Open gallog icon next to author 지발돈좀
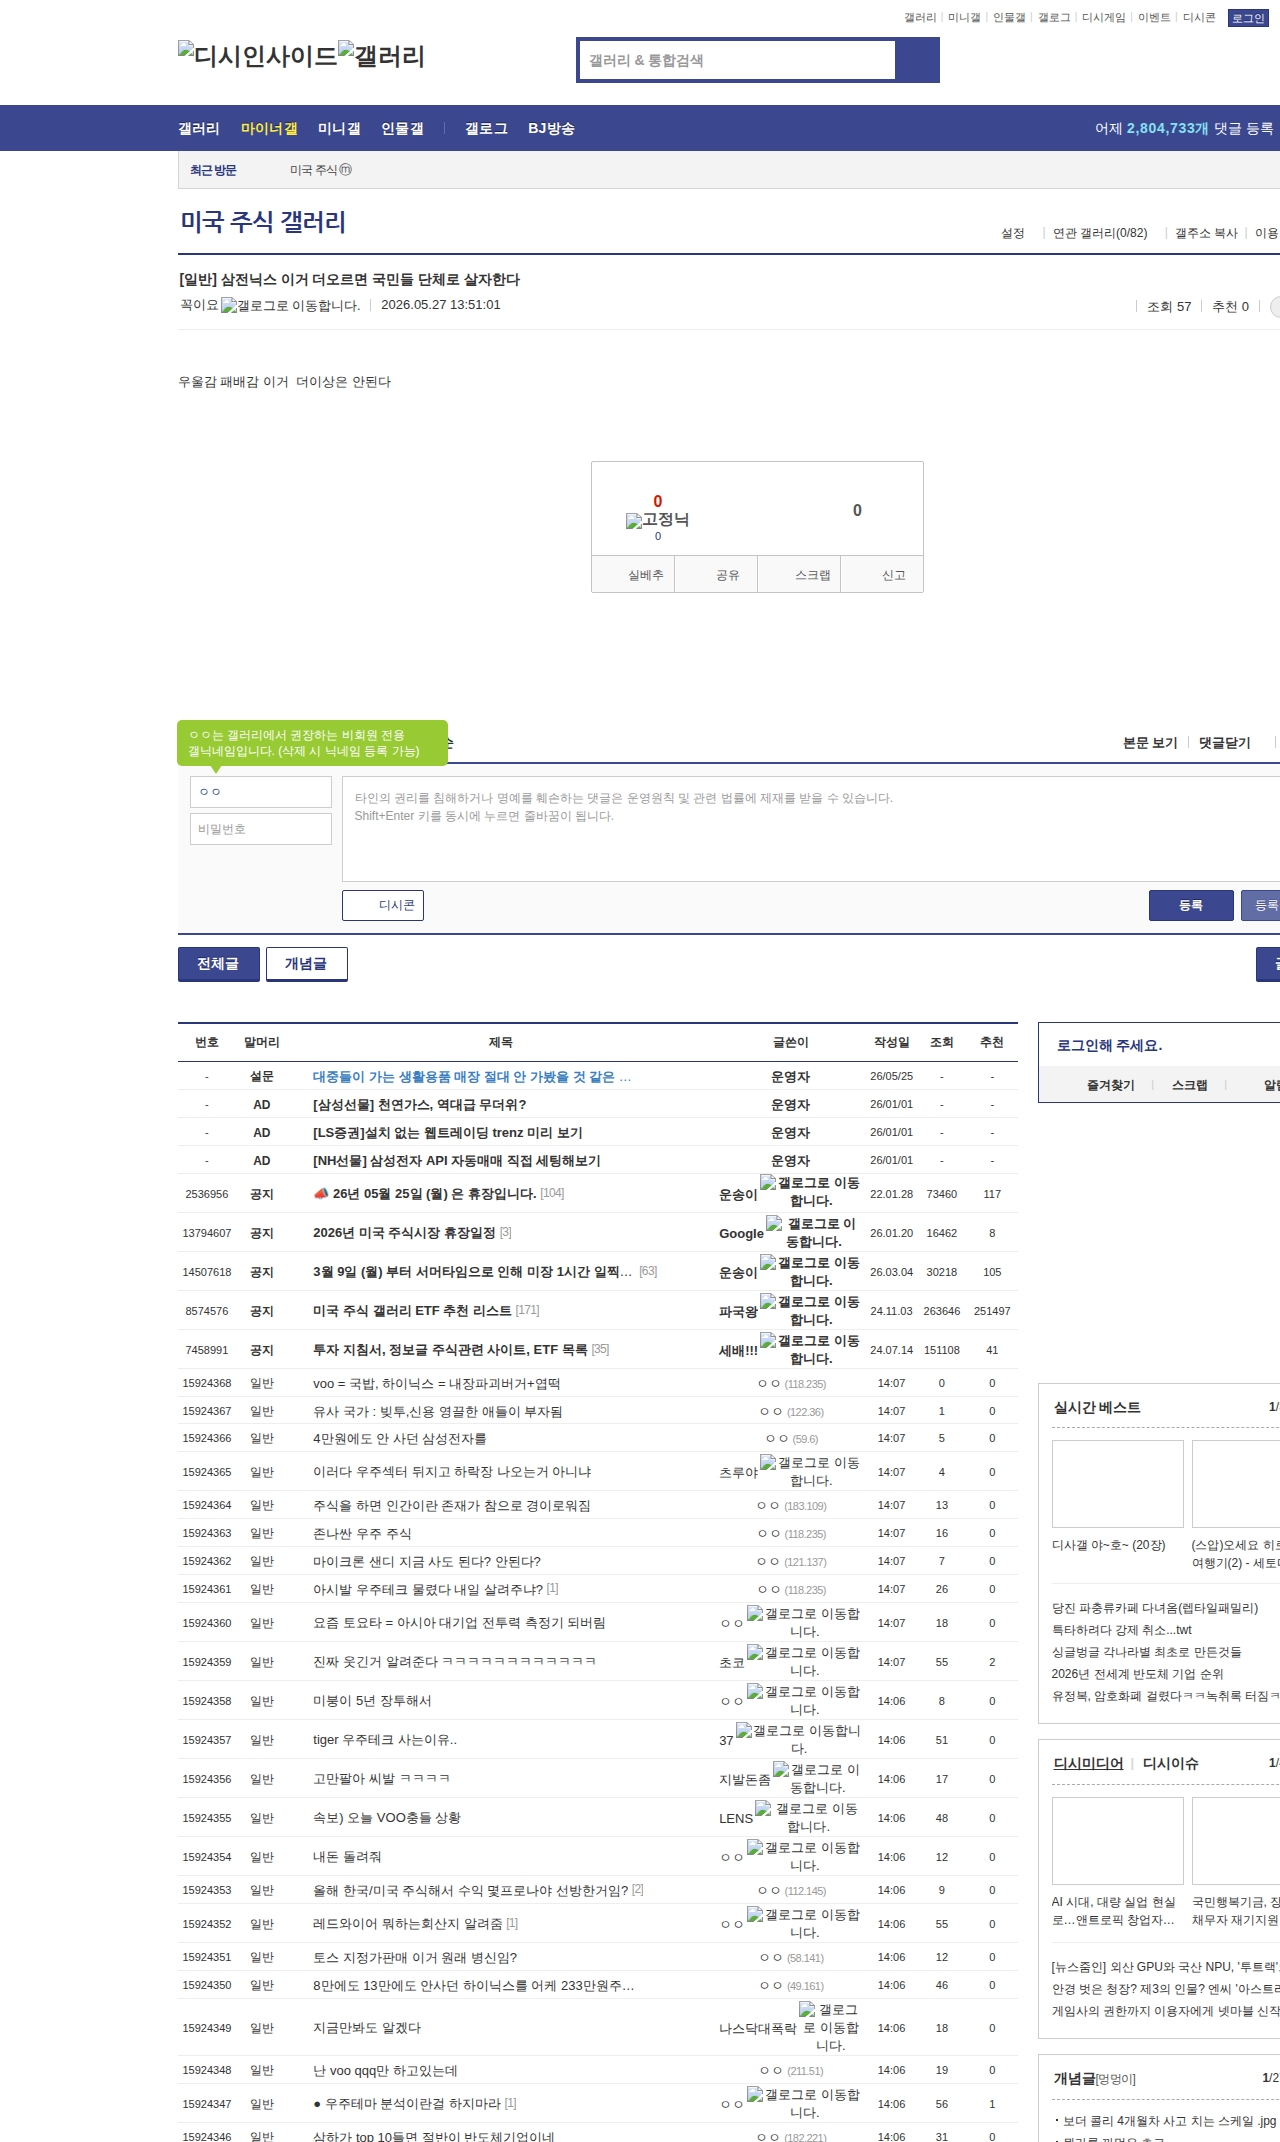1280x2142 pixels. 816,1778
